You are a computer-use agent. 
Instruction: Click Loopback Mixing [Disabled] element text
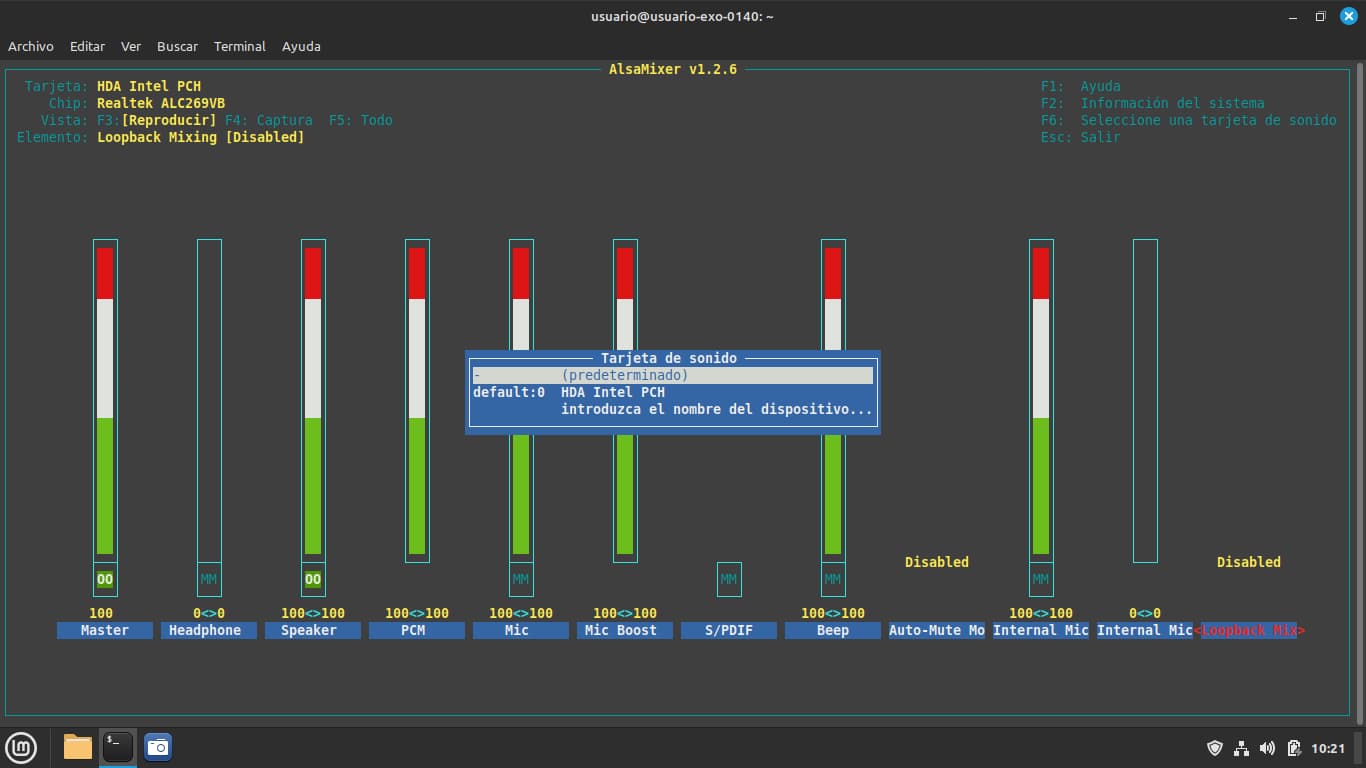201,137
